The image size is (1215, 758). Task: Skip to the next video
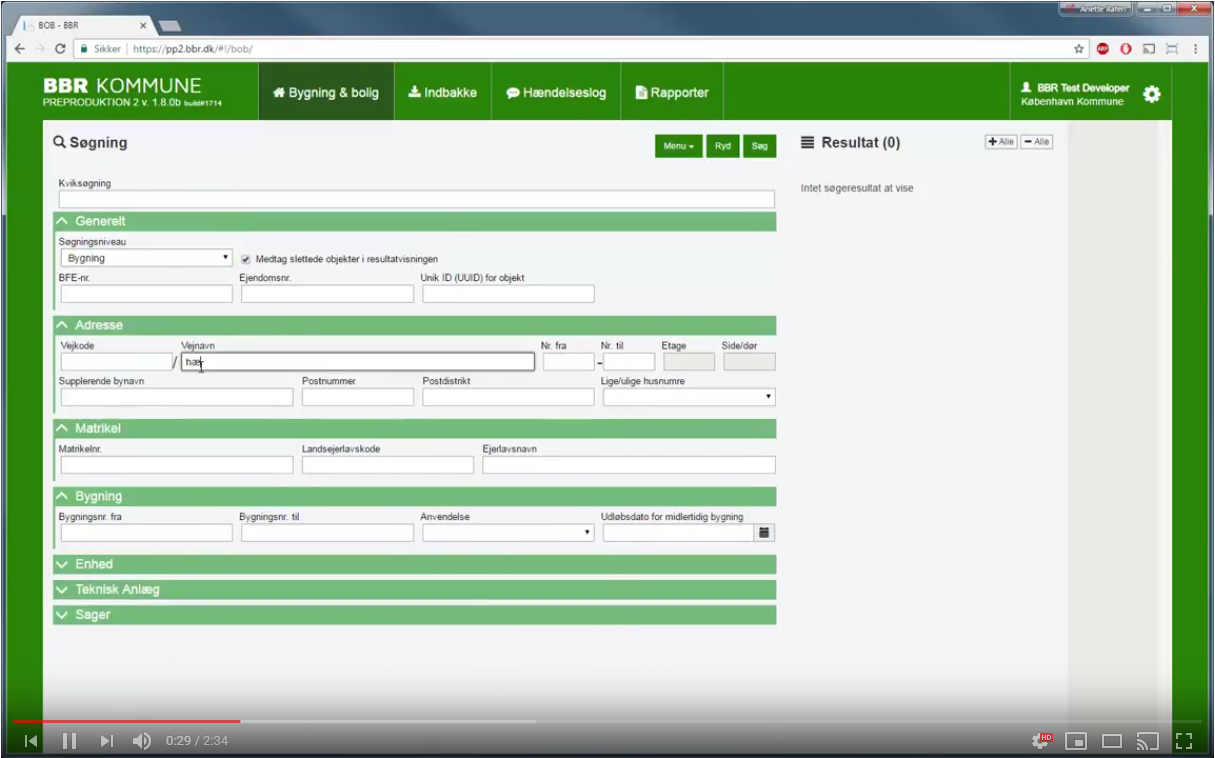(106, 741)
